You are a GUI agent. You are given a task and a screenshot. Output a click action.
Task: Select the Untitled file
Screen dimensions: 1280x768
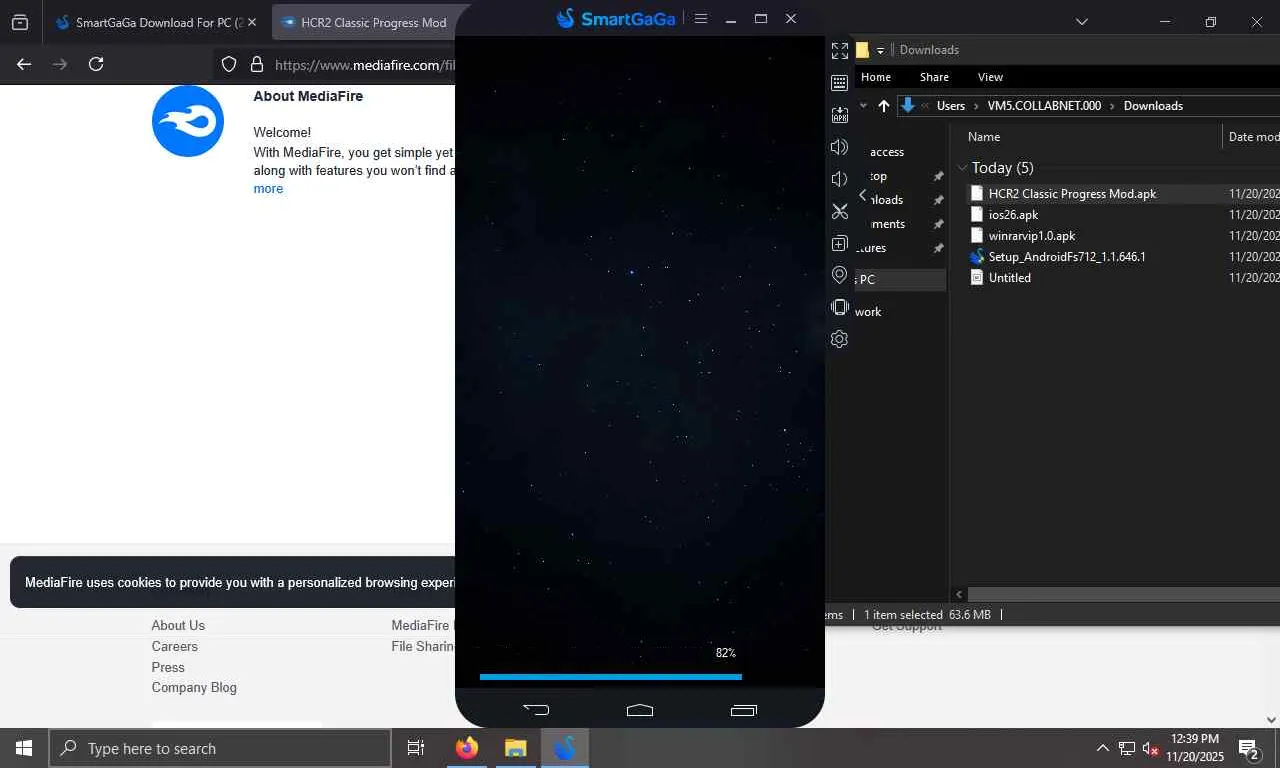click(1009, 278)
